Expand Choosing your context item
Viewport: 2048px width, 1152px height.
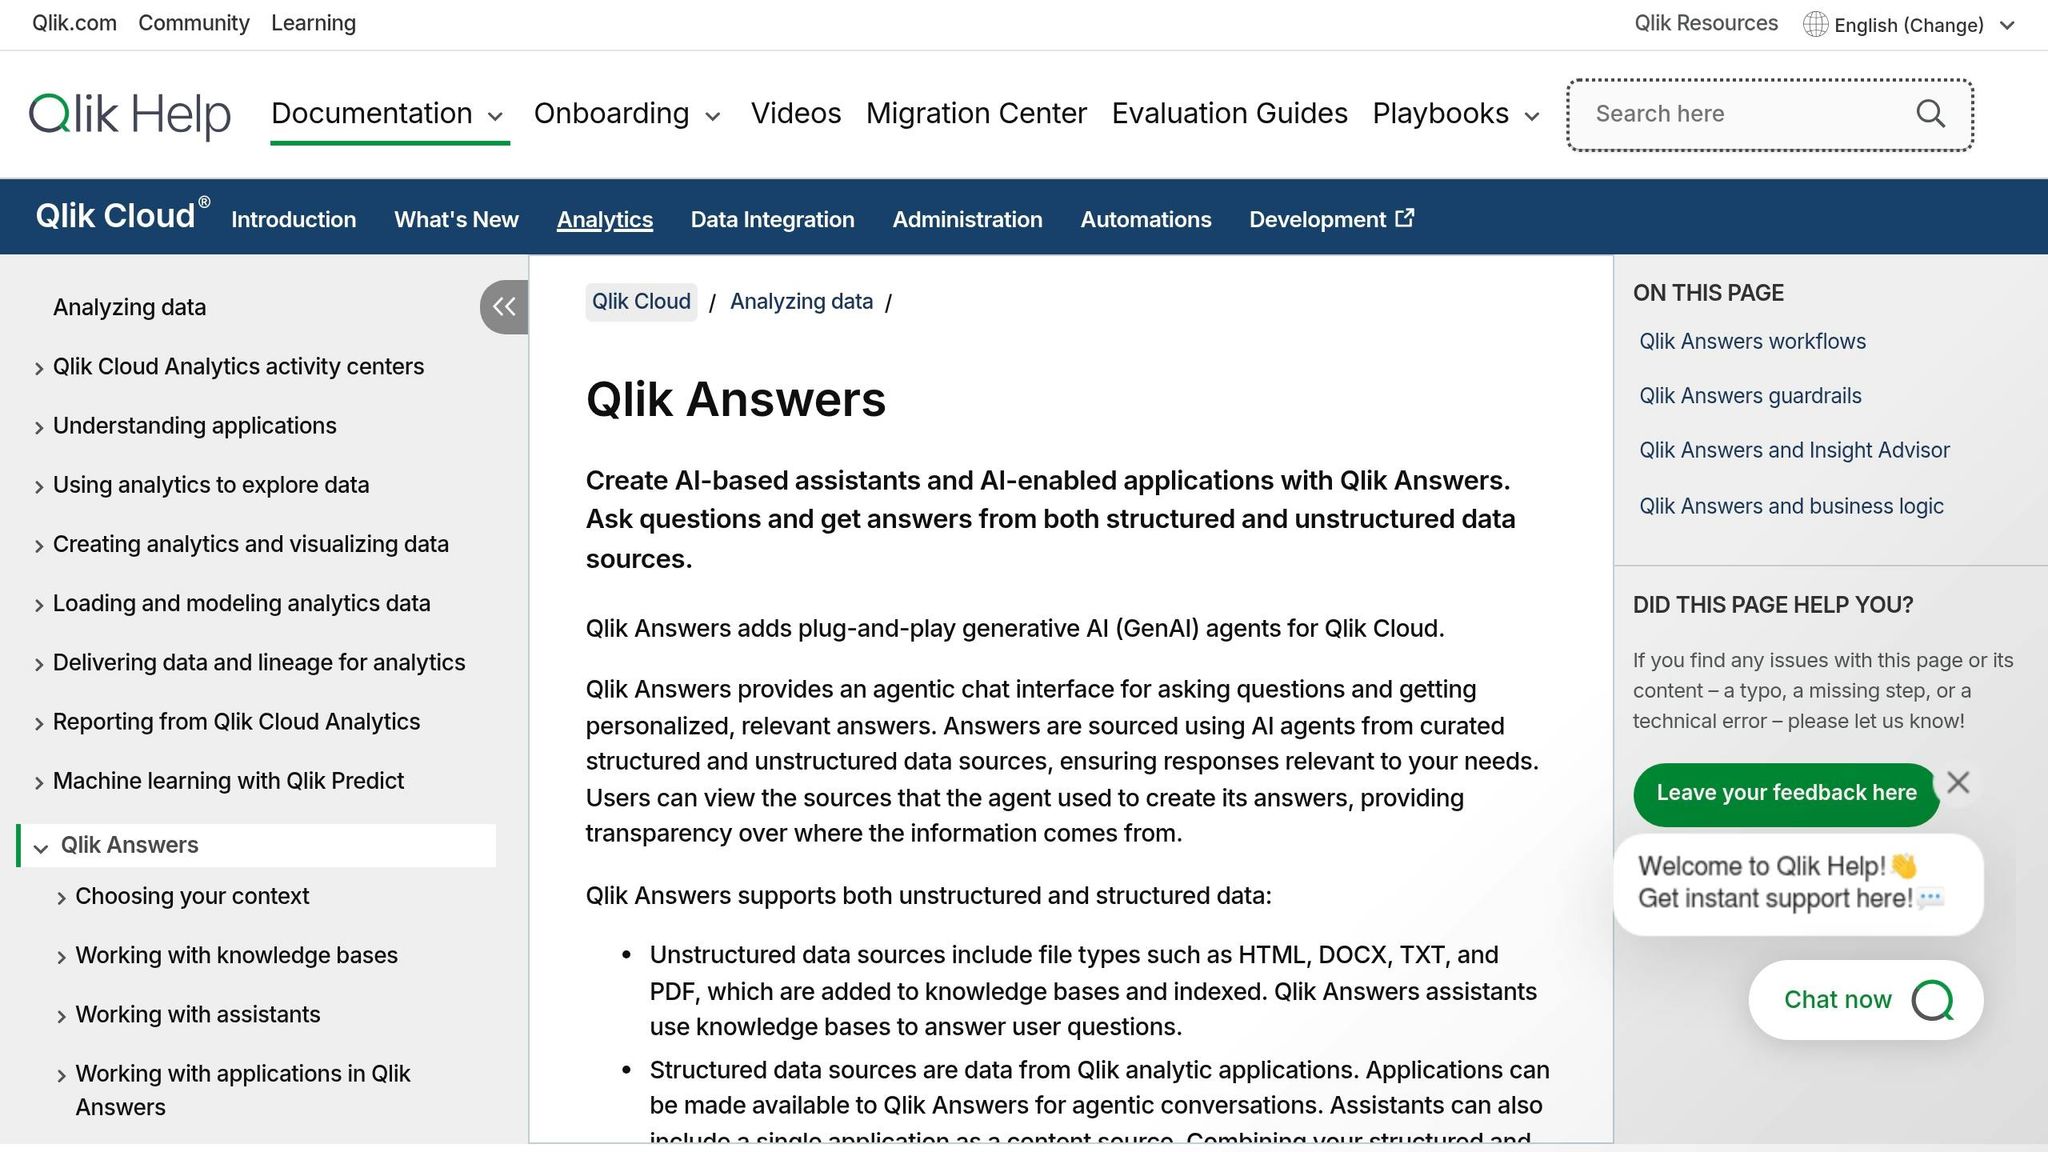61,898
